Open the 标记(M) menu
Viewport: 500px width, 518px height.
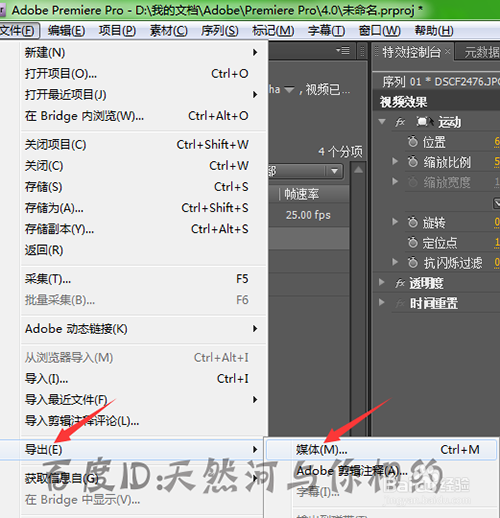coord(273,31)
